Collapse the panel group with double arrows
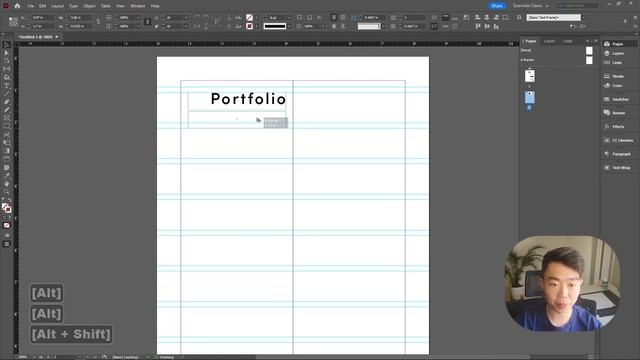Image resolution: width=640 pixels, height=360 pixels. click(588, 41)
